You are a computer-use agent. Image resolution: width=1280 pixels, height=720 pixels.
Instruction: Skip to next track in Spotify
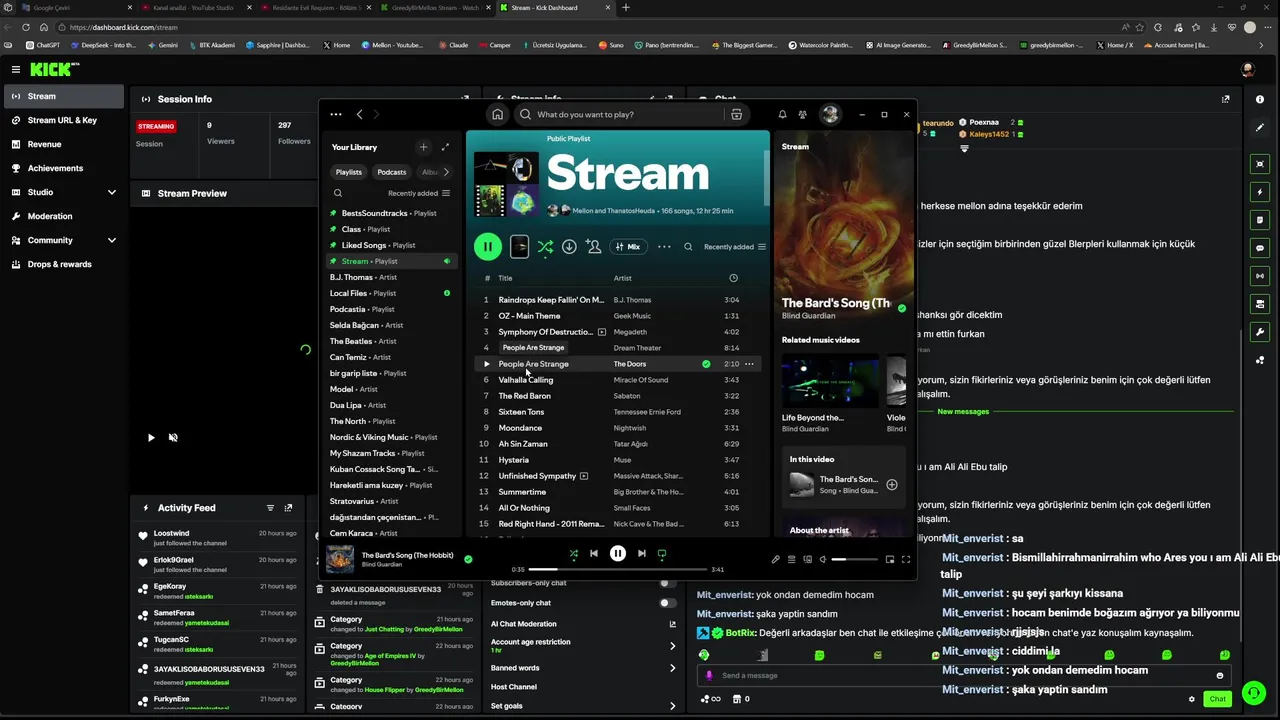pos(641,553)
